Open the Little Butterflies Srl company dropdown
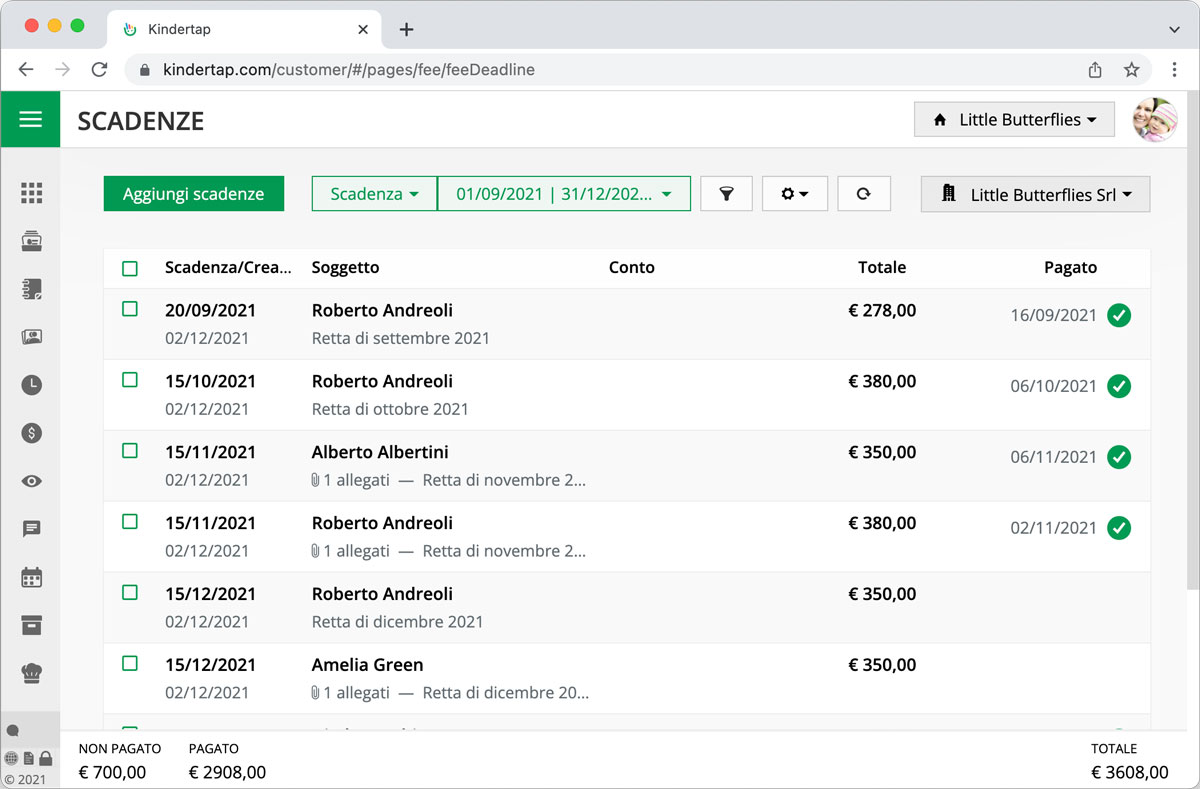1200x789 pixels. coord(1034,194)
